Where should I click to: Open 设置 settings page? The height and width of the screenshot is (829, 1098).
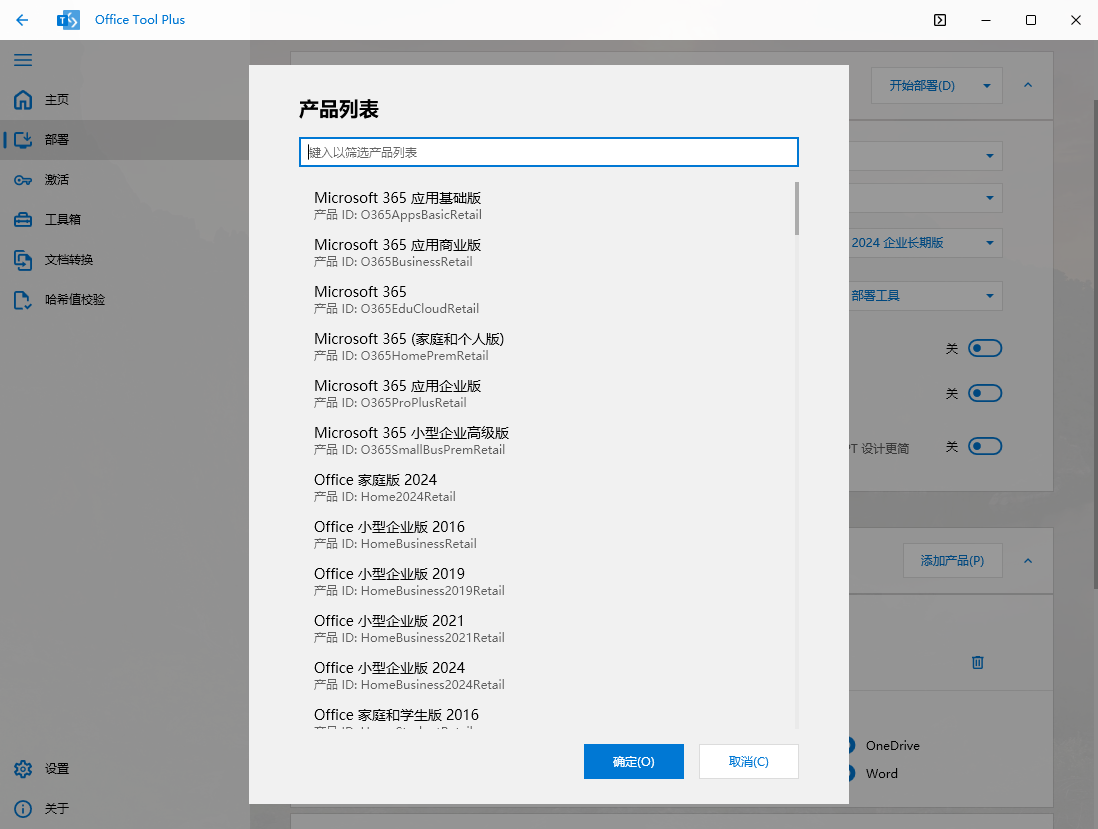pos(56,769)
